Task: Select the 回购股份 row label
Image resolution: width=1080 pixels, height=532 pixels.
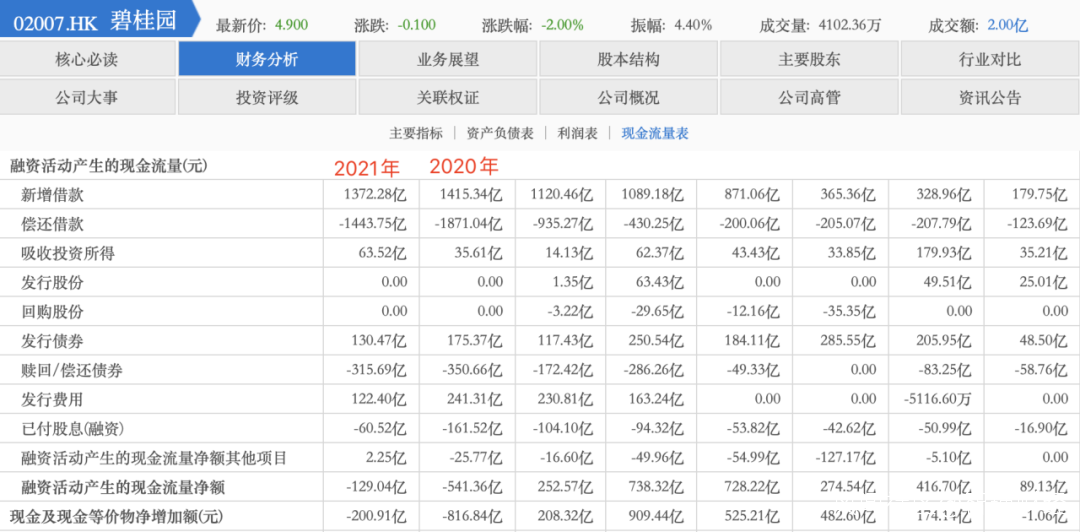Action: 52,311
